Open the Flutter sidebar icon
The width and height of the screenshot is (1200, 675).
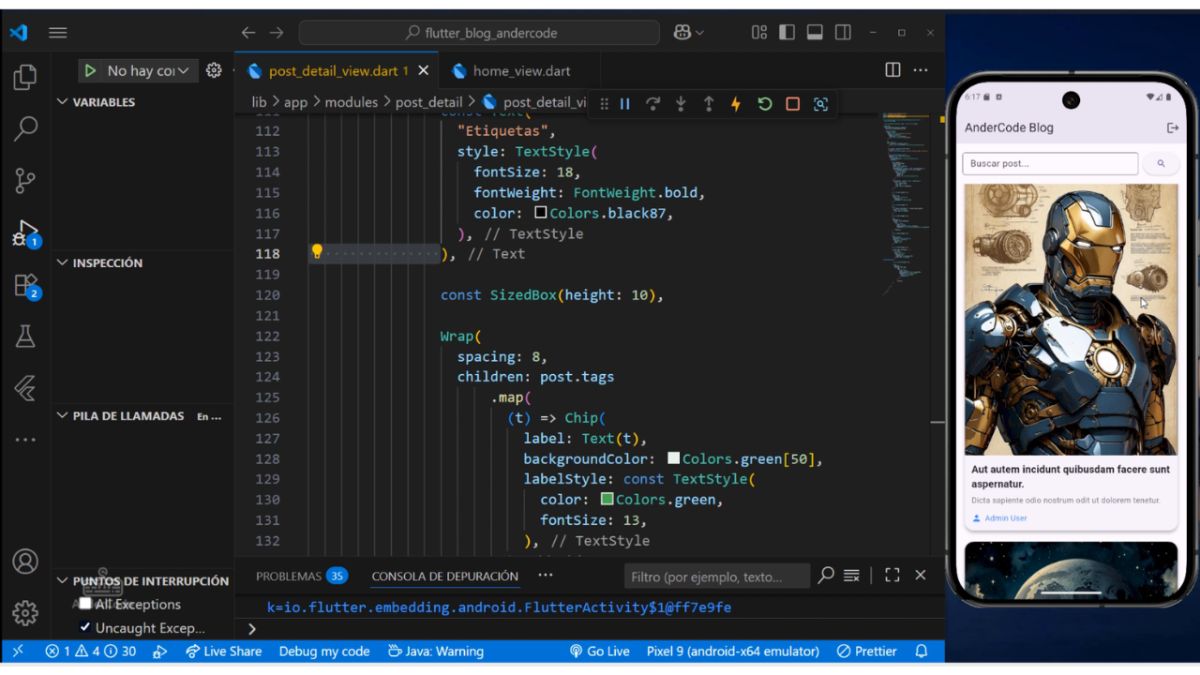(x=25, y=388)
